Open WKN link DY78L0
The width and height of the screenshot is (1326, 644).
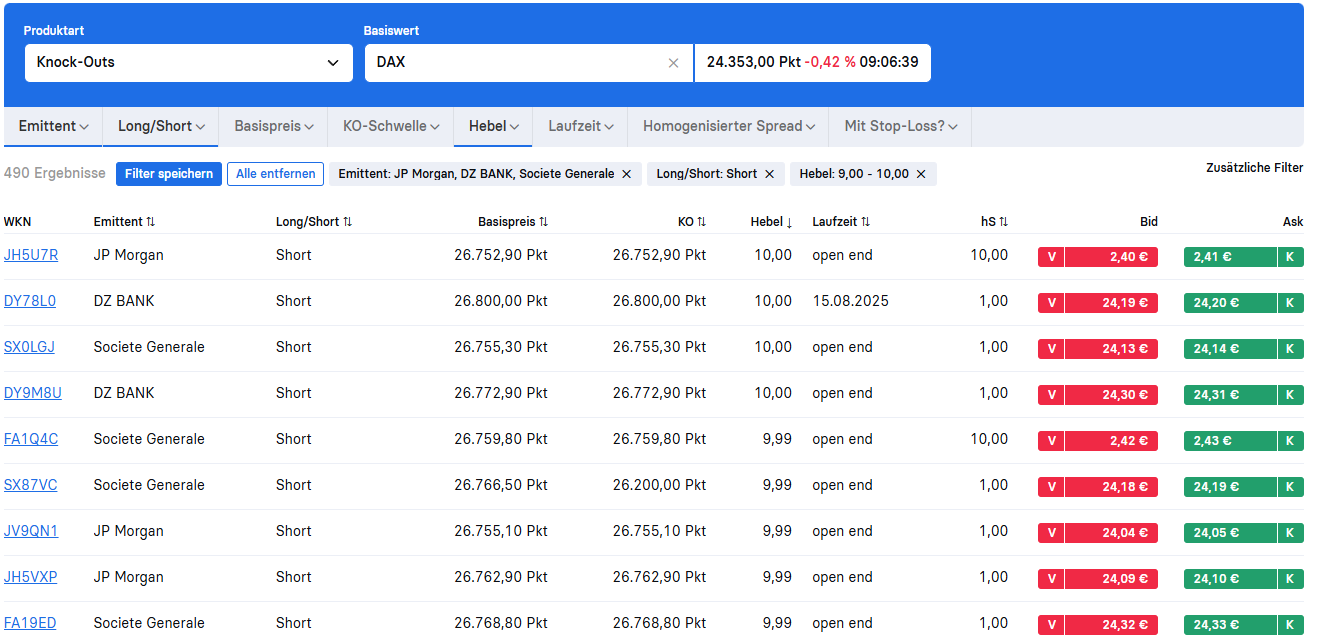coord(30,301)
